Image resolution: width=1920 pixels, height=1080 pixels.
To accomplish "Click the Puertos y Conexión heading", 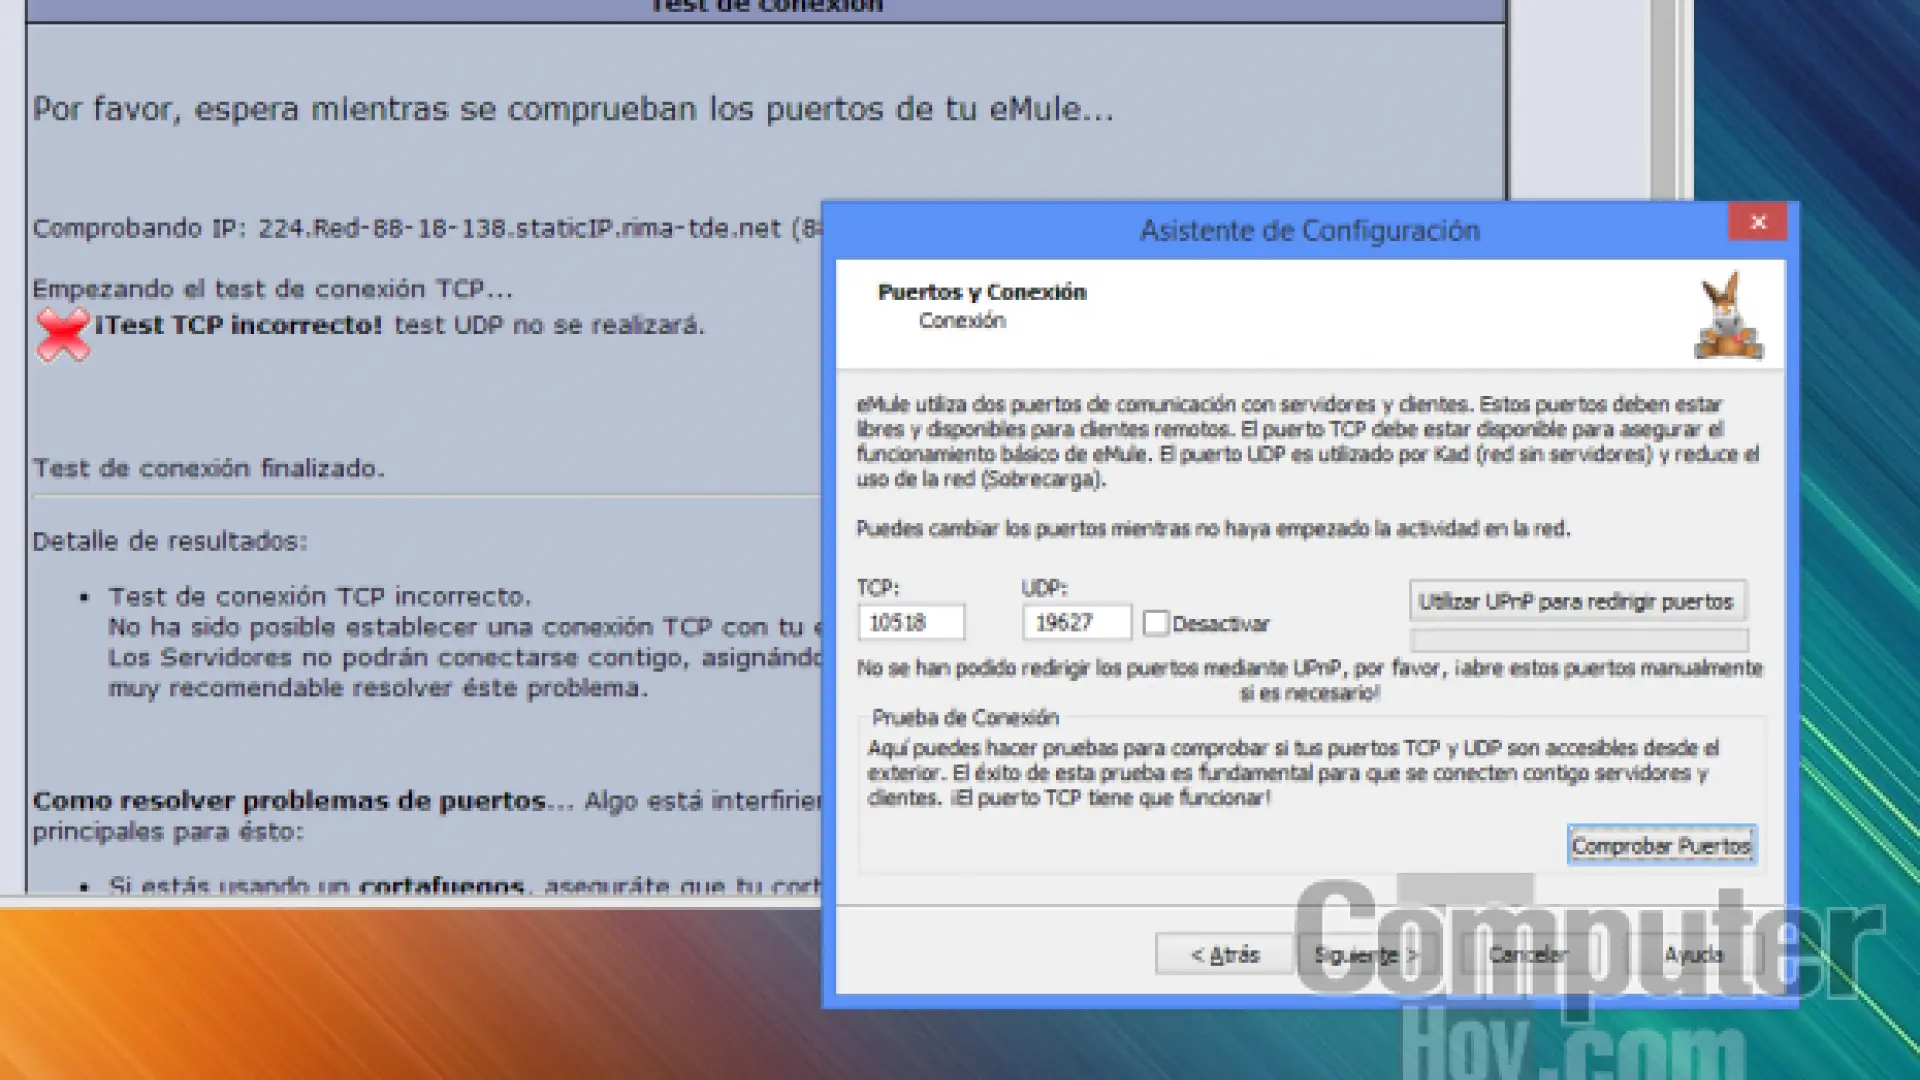I will point(981,292).
